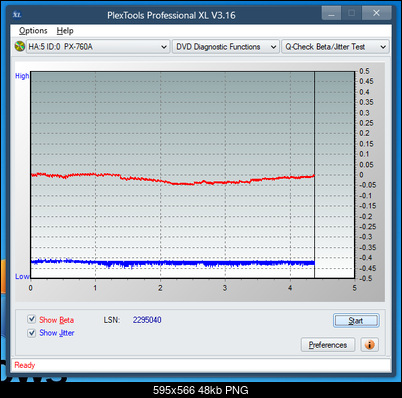Open the Preferences dialog
This screenshot has height=398, width=402.
coord(328,345)
